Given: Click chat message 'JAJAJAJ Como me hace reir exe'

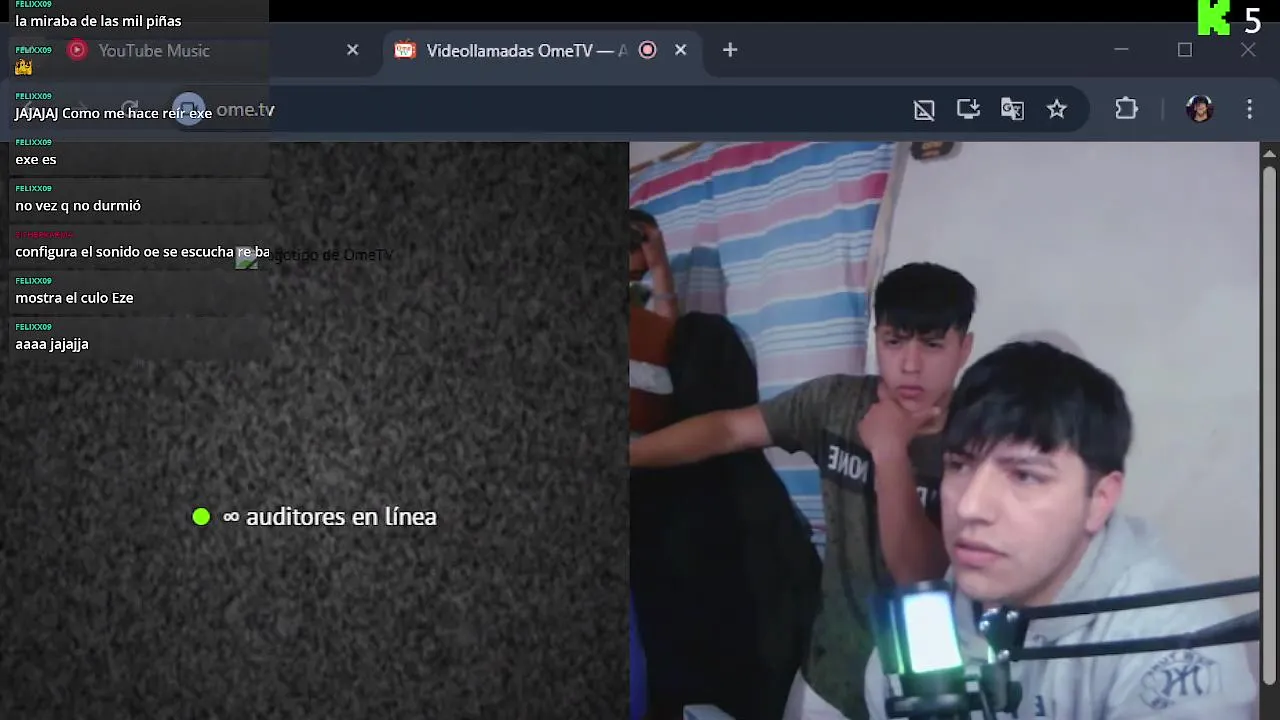Looking at the screenshot, I should coord(113,113).
